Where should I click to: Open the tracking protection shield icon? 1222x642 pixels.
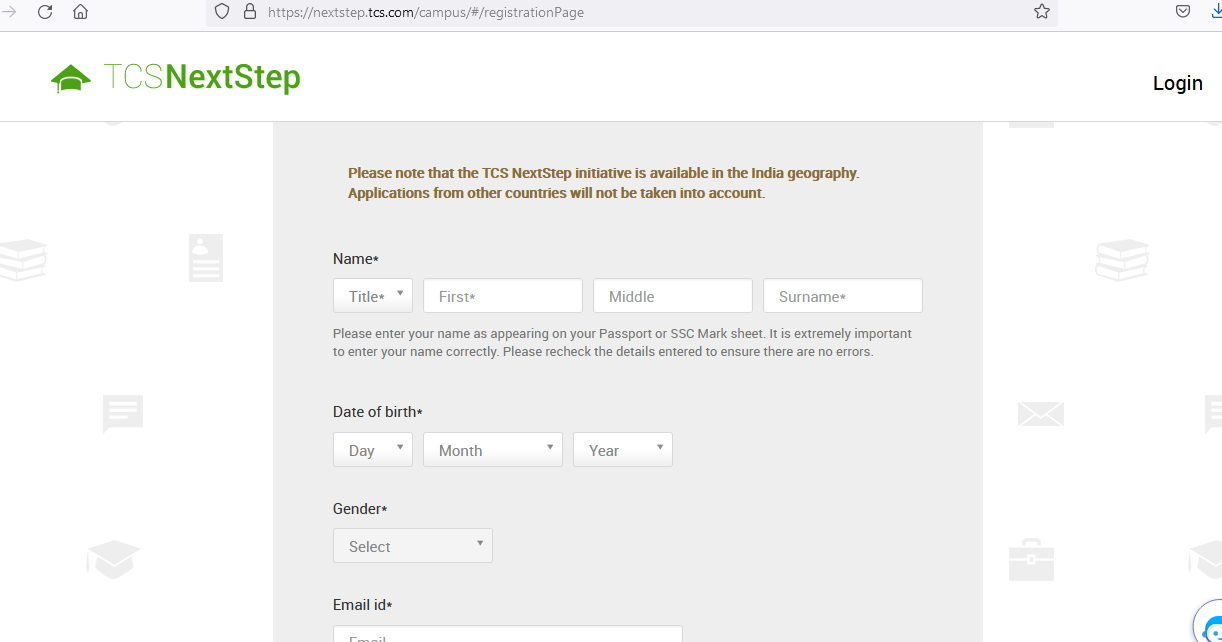222,12
